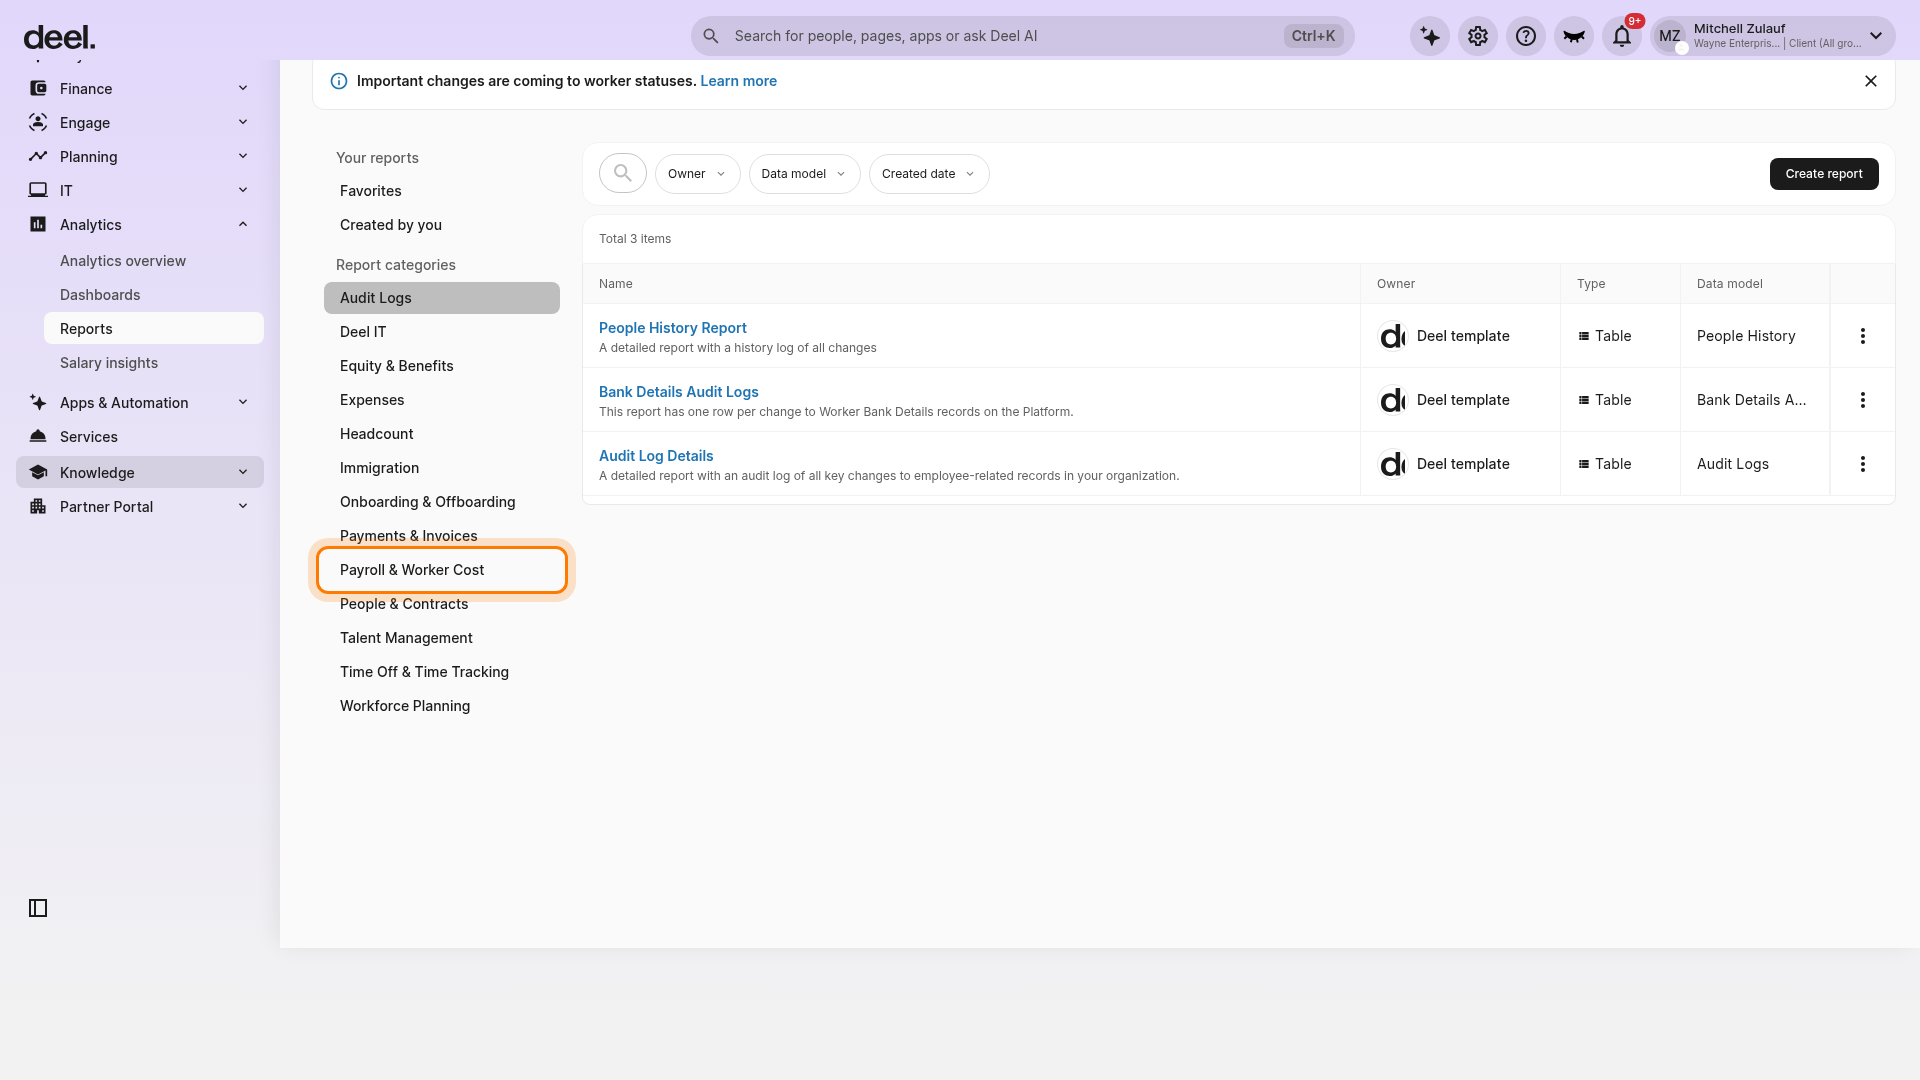Open kebab menu for Audit Log Details
The width and height of the screenshot is (1920, 1080).
coord(1863,464)
